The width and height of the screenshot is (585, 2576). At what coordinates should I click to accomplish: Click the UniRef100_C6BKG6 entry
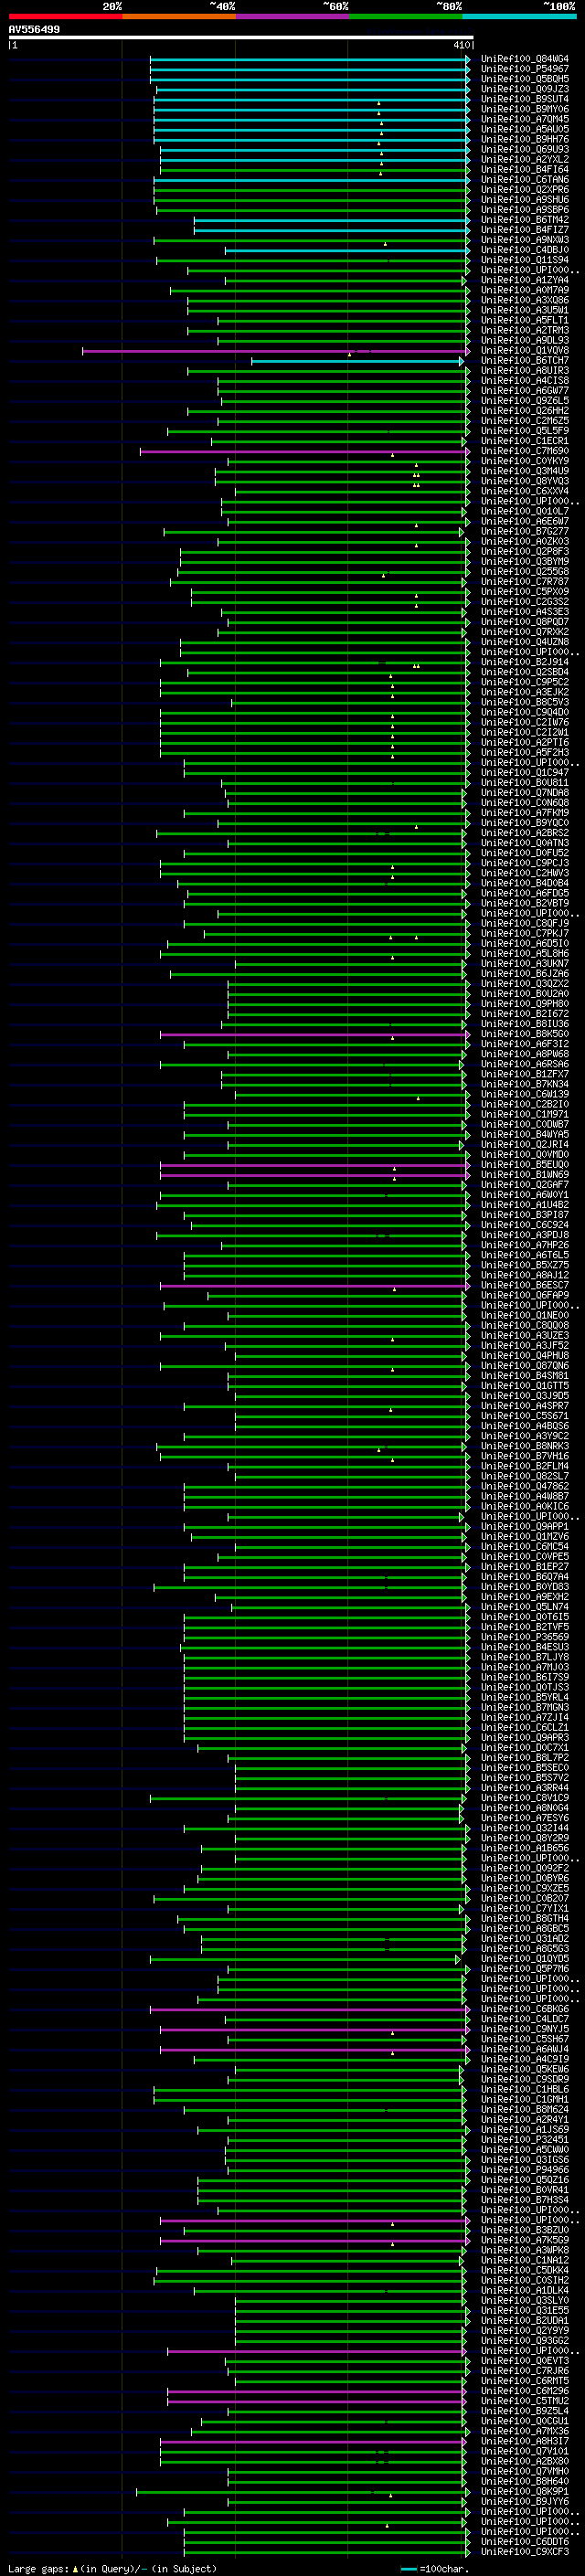524,2010
